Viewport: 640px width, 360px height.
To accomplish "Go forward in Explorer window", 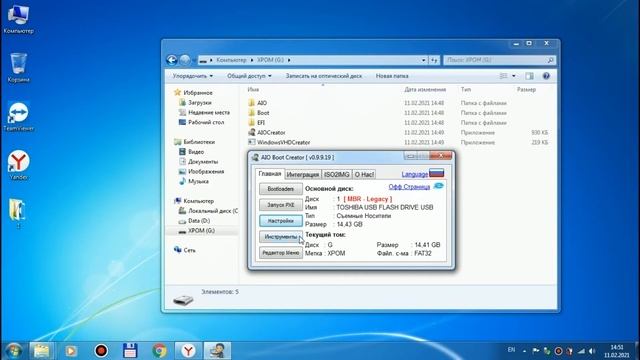I will (185, 60).
